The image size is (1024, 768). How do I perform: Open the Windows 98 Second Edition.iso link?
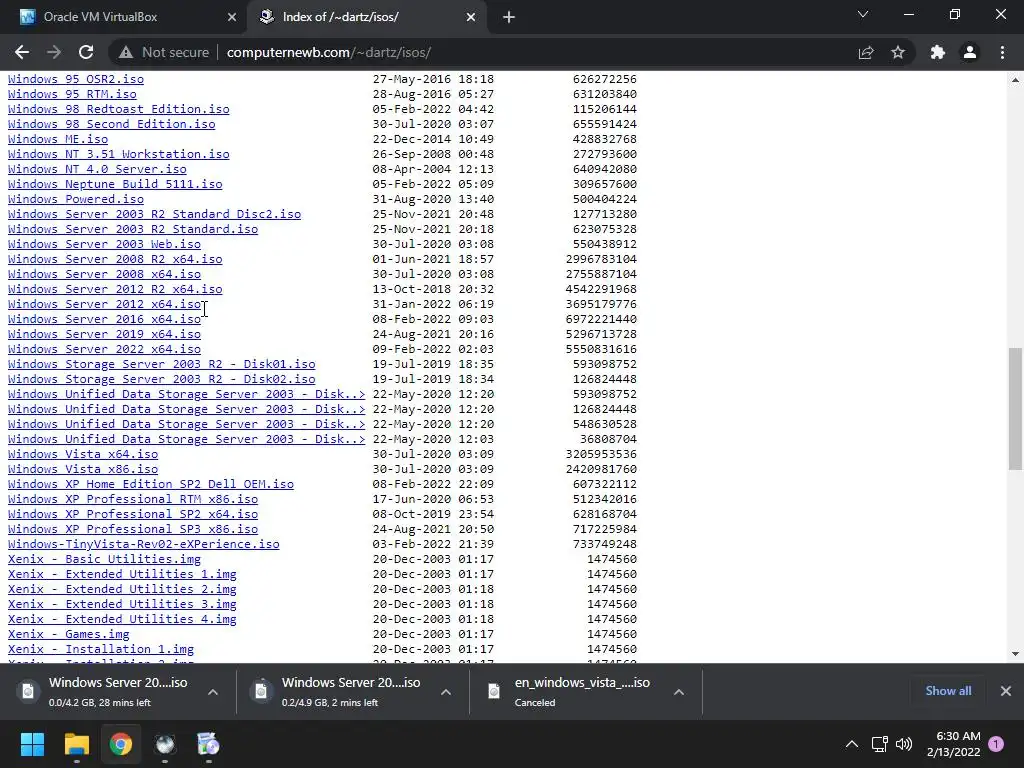tap(112, 124)
